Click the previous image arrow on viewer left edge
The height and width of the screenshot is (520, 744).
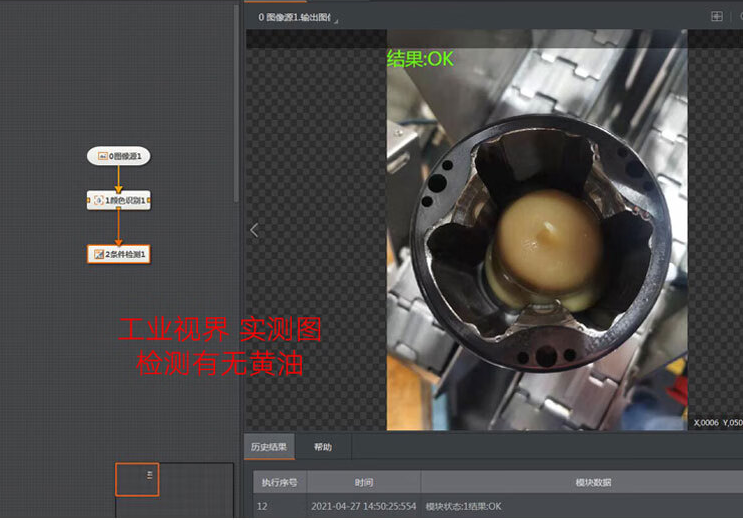click(x=254, y=230)
